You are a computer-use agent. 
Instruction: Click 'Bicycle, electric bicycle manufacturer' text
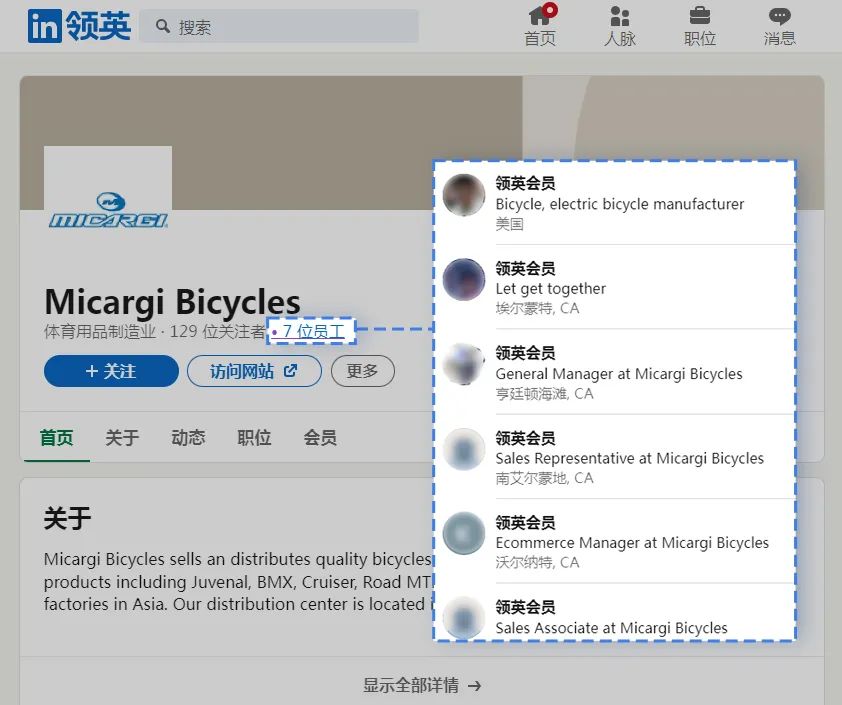(620, 204)
